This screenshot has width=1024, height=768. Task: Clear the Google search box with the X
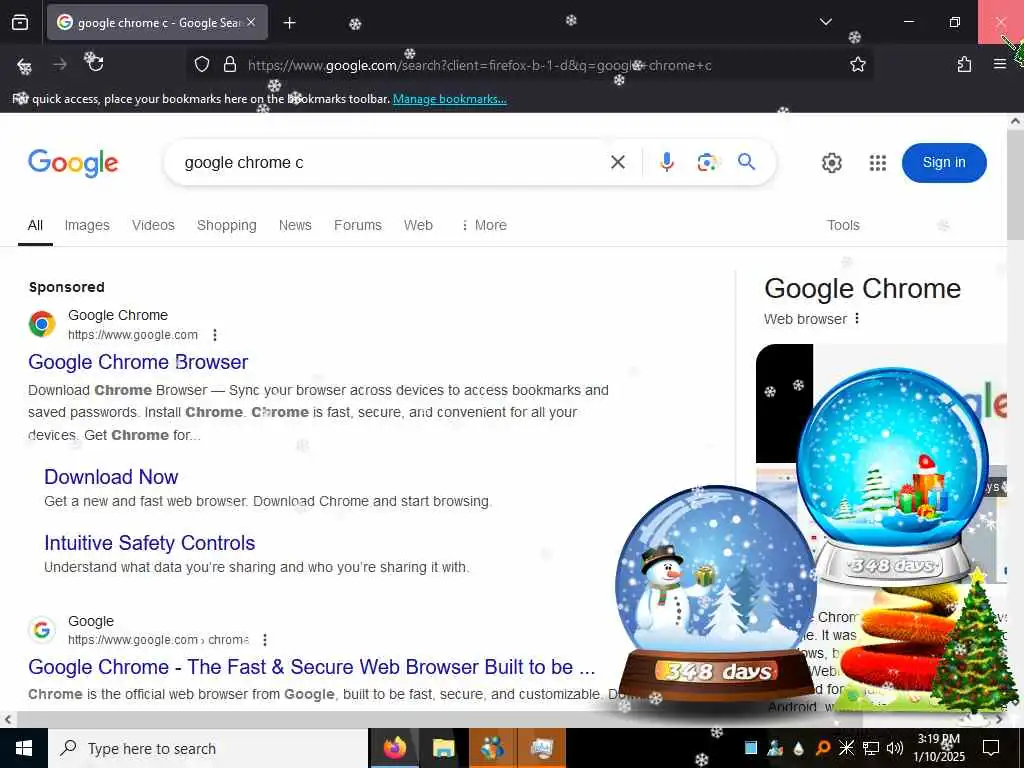pos(618,162)
